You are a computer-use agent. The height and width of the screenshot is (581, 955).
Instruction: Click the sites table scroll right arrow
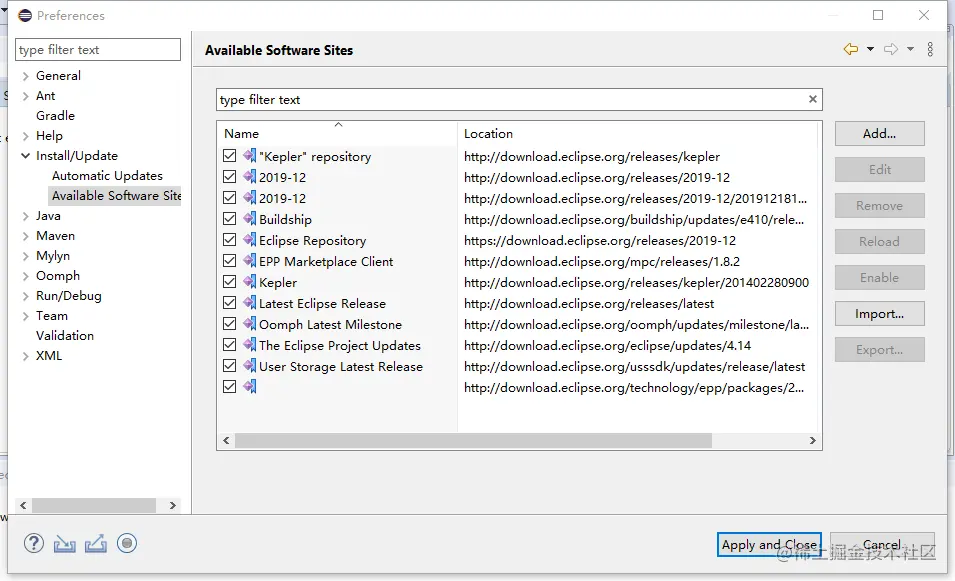click(x=812, y=440)
